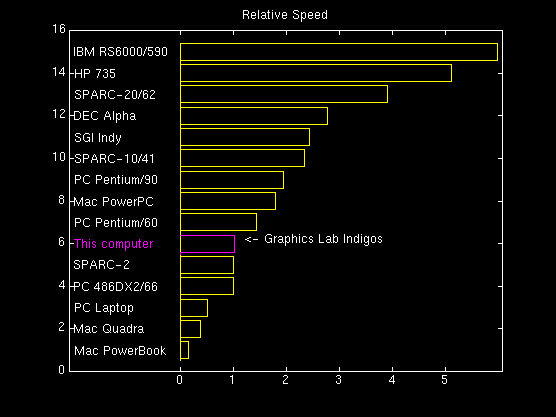
Task: Click the 'Mac PowerPC' label
Action: [x=114, y=201]
